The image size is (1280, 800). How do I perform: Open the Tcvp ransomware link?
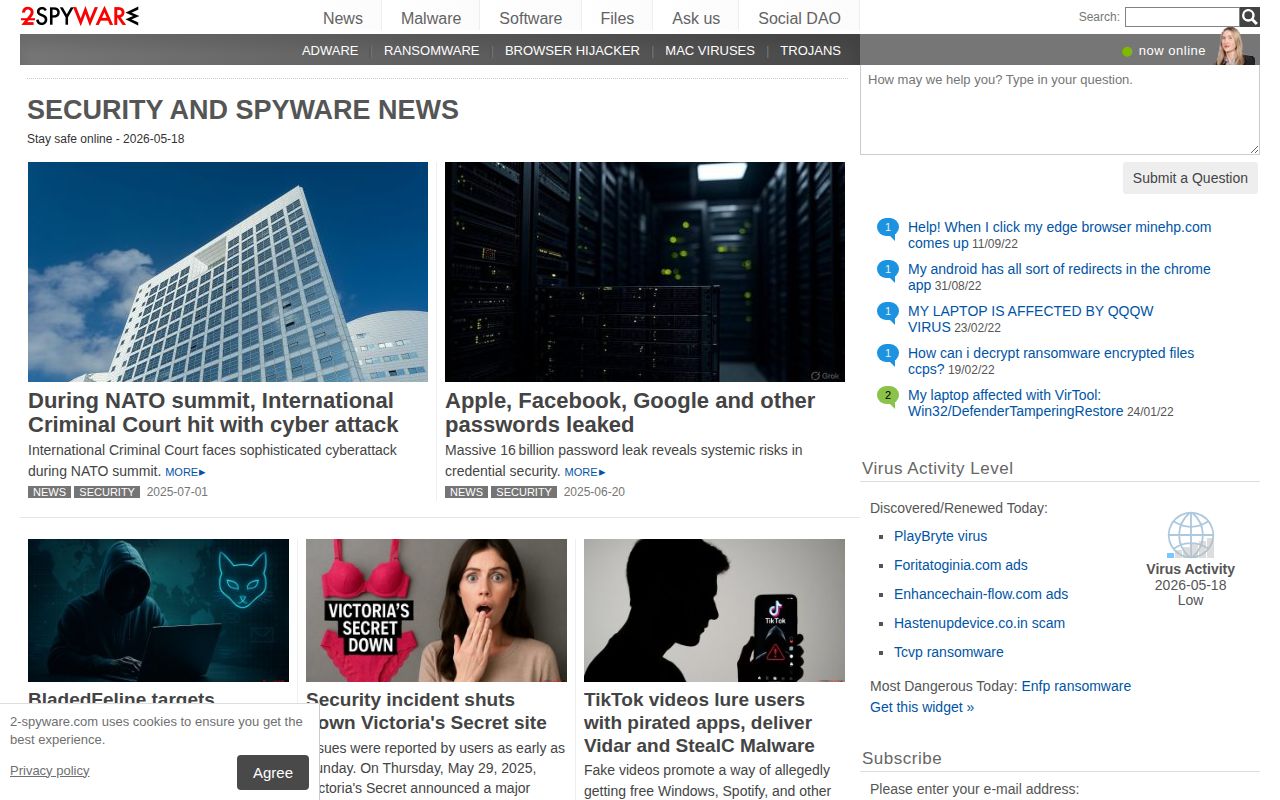coord(949,652)
